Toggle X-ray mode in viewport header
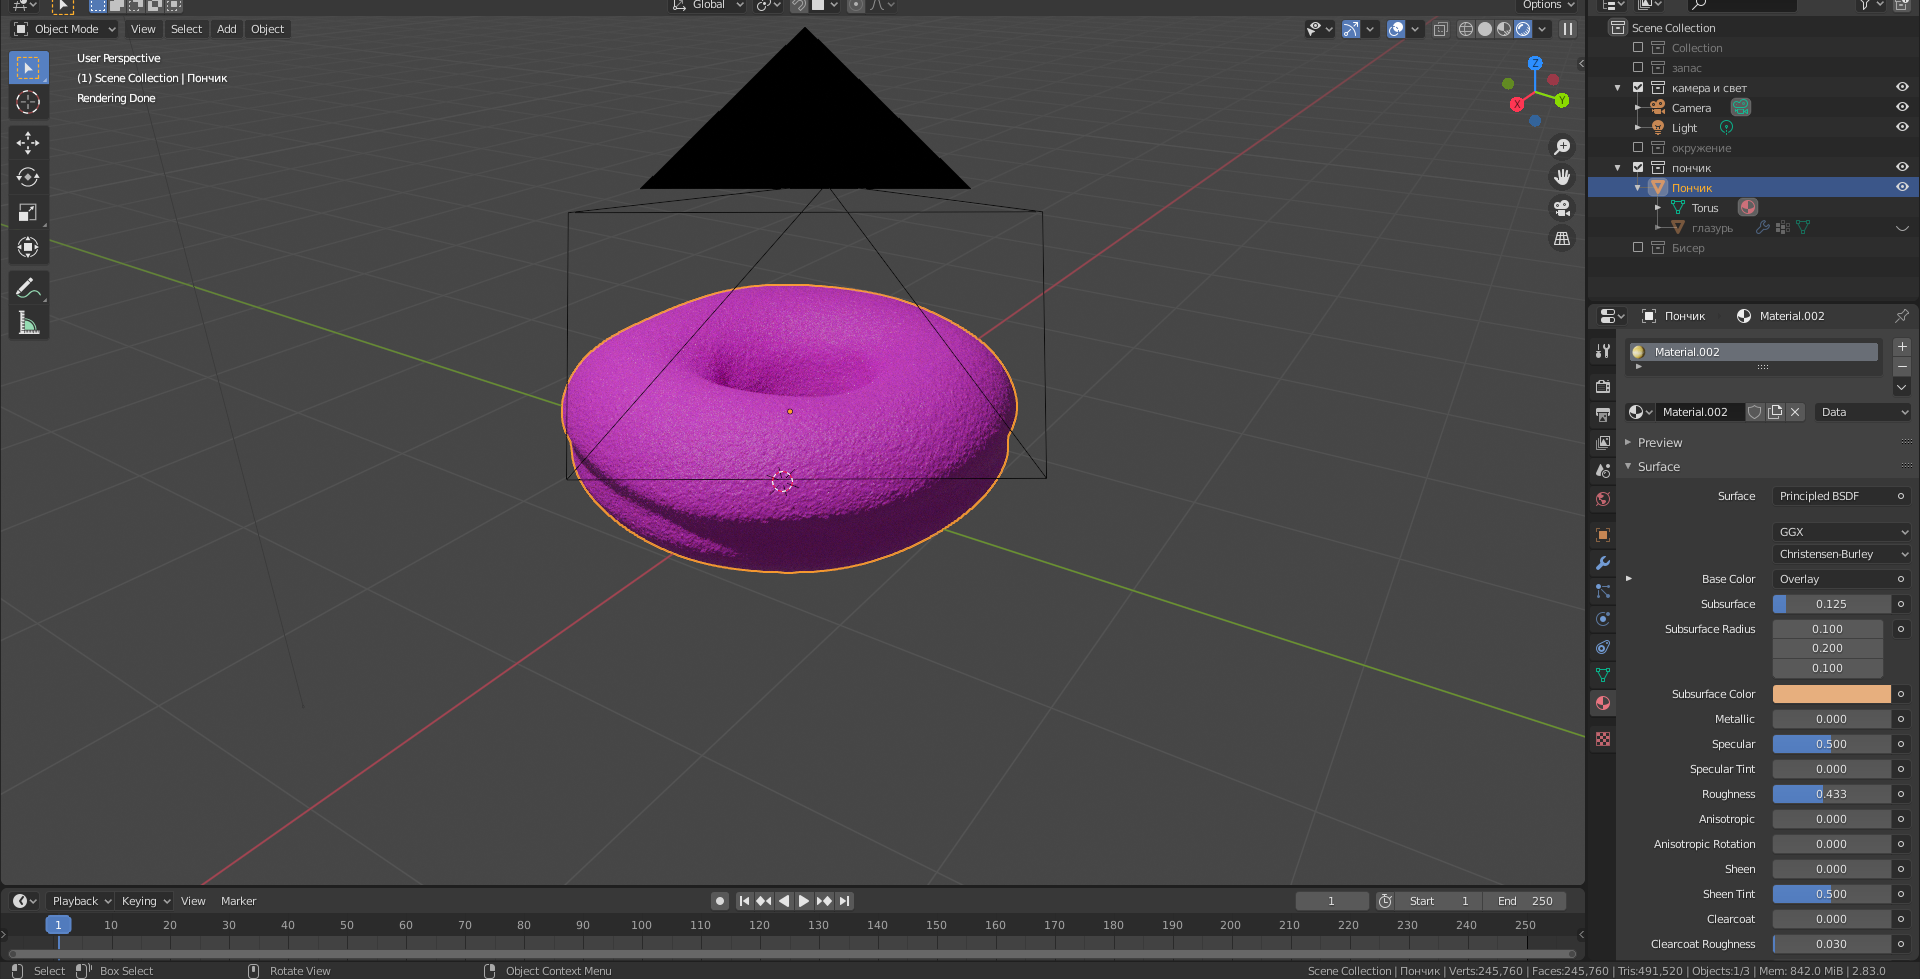The width and height of the screenshot is (1920, 979). [x=1440, y=29]
